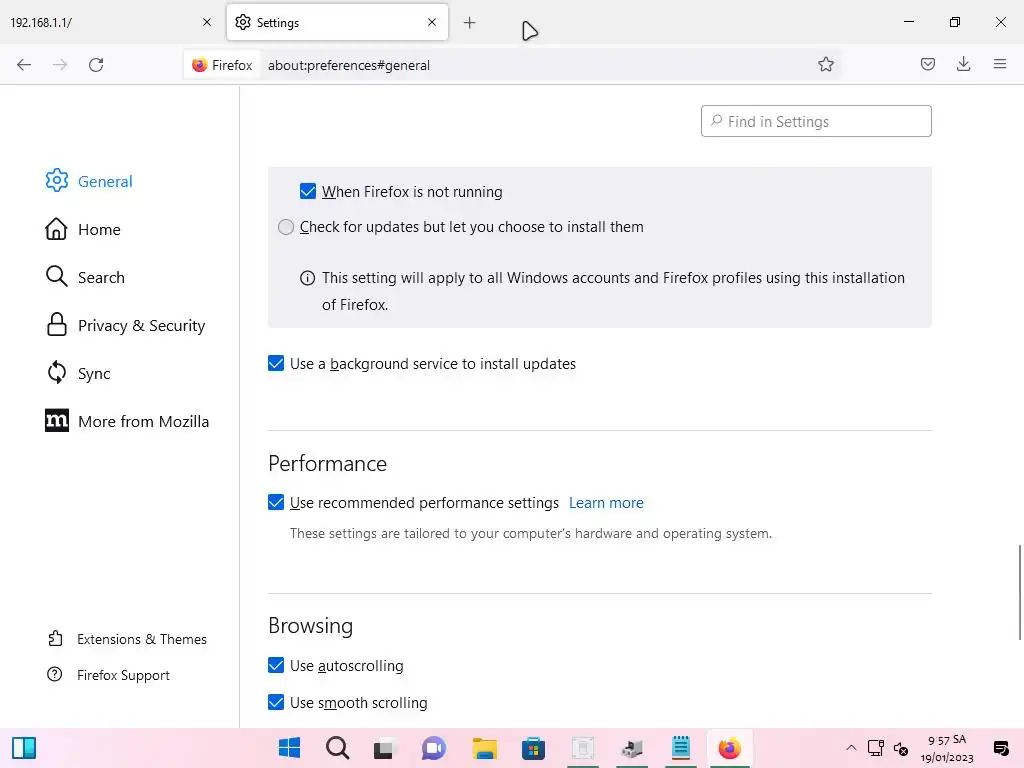
Task: Close the Settings tab
Action: click(432, 22)
